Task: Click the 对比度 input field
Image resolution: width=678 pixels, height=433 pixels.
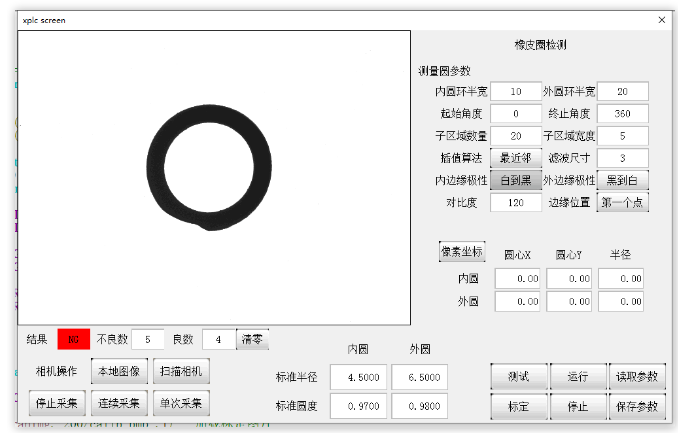Action: [516, 202]
